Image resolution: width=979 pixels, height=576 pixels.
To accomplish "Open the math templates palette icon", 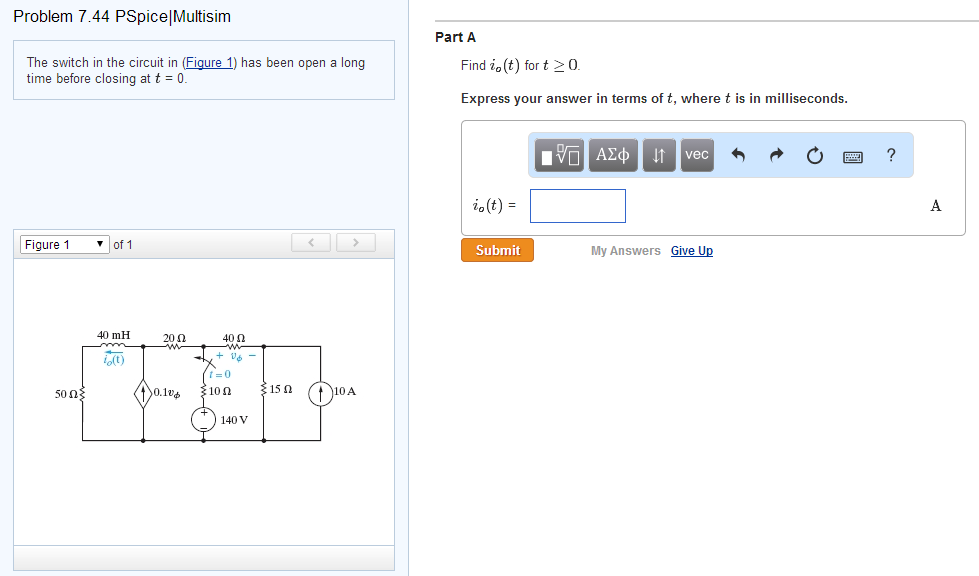I will click(x=557, y=155).
